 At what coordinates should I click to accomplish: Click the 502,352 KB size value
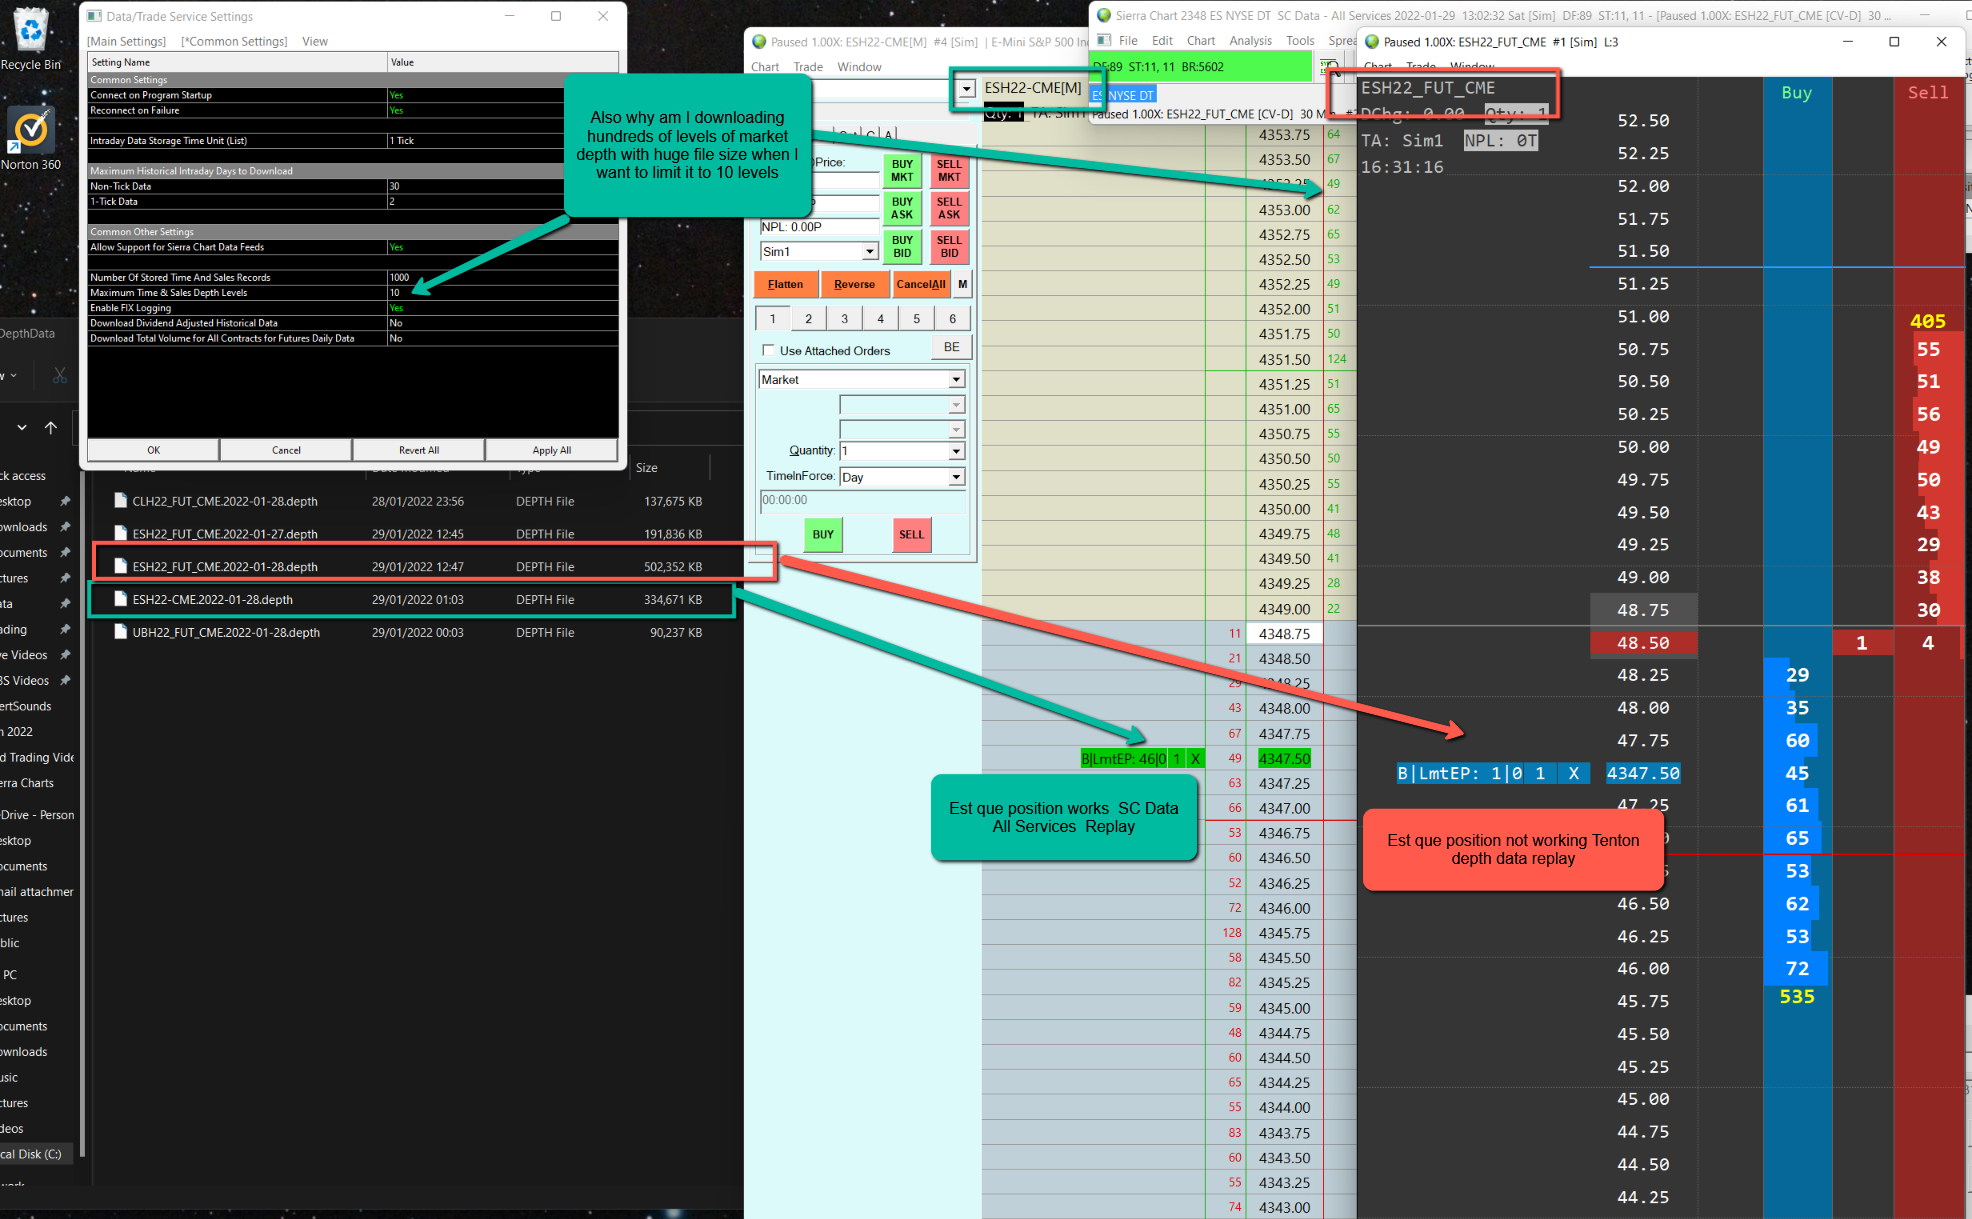[673, 567]
